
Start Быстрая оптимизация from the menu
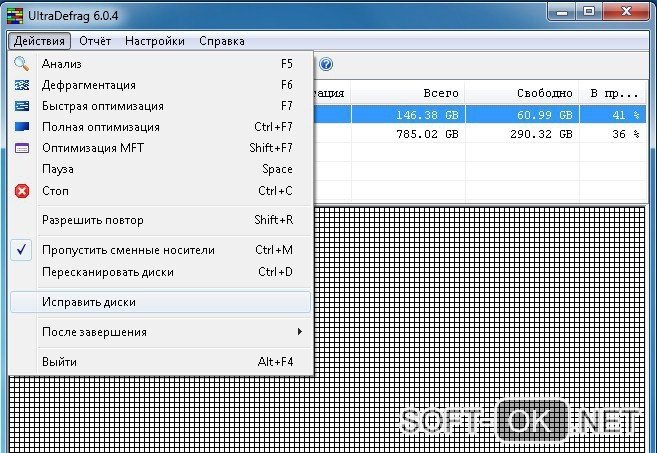click(x=161, y=106)
